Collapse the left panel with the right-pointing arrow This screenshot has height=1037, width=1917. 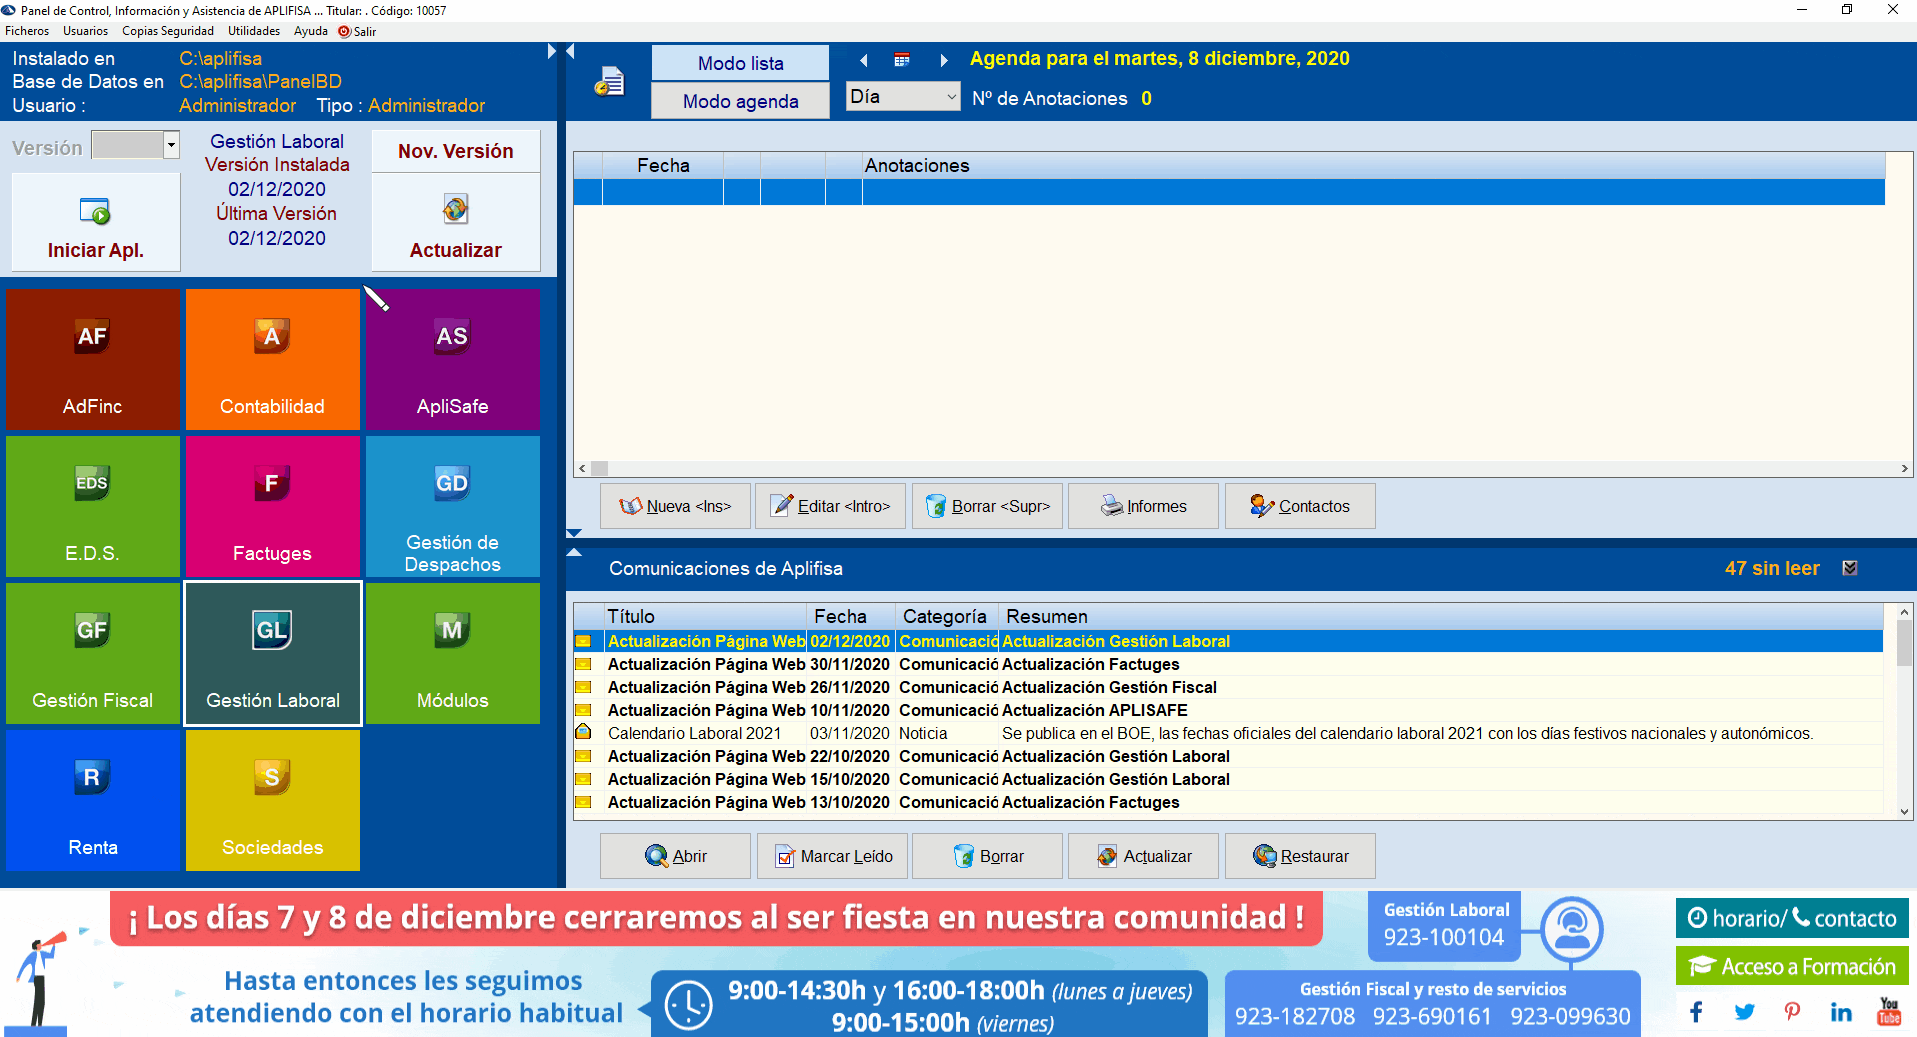[x=552, y=51]
